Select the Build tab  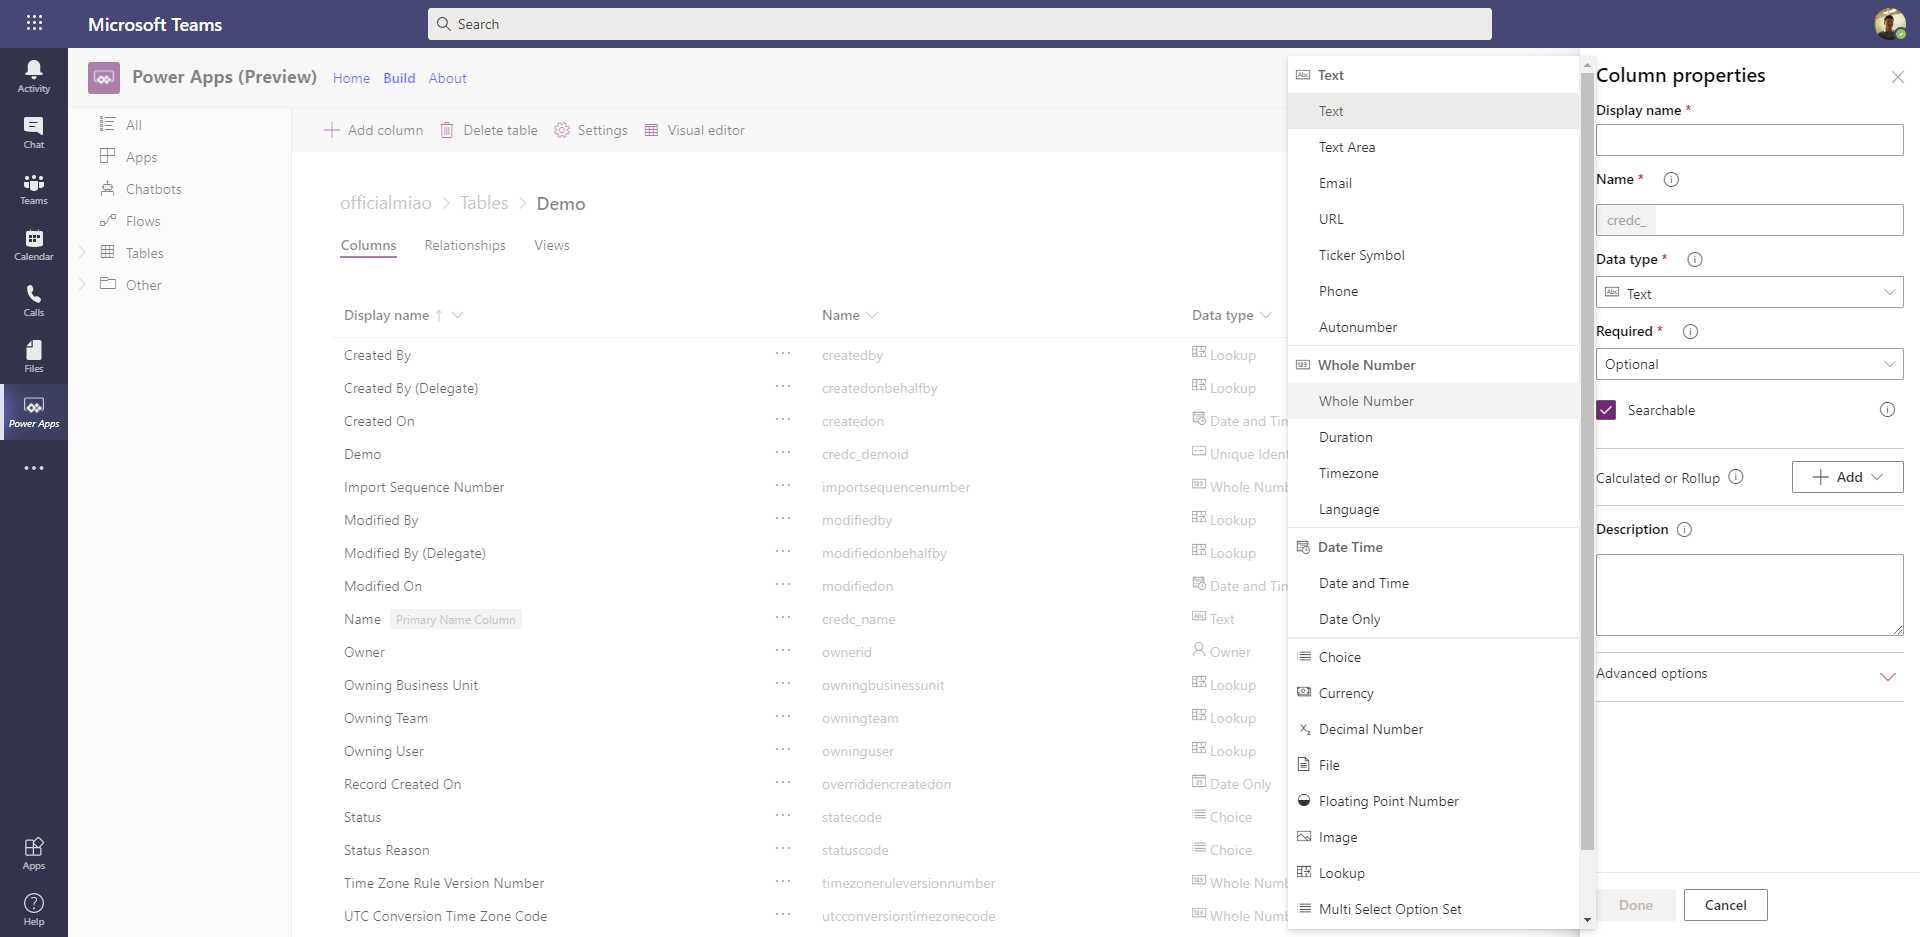pyautogui.click(x=399, y=78)
